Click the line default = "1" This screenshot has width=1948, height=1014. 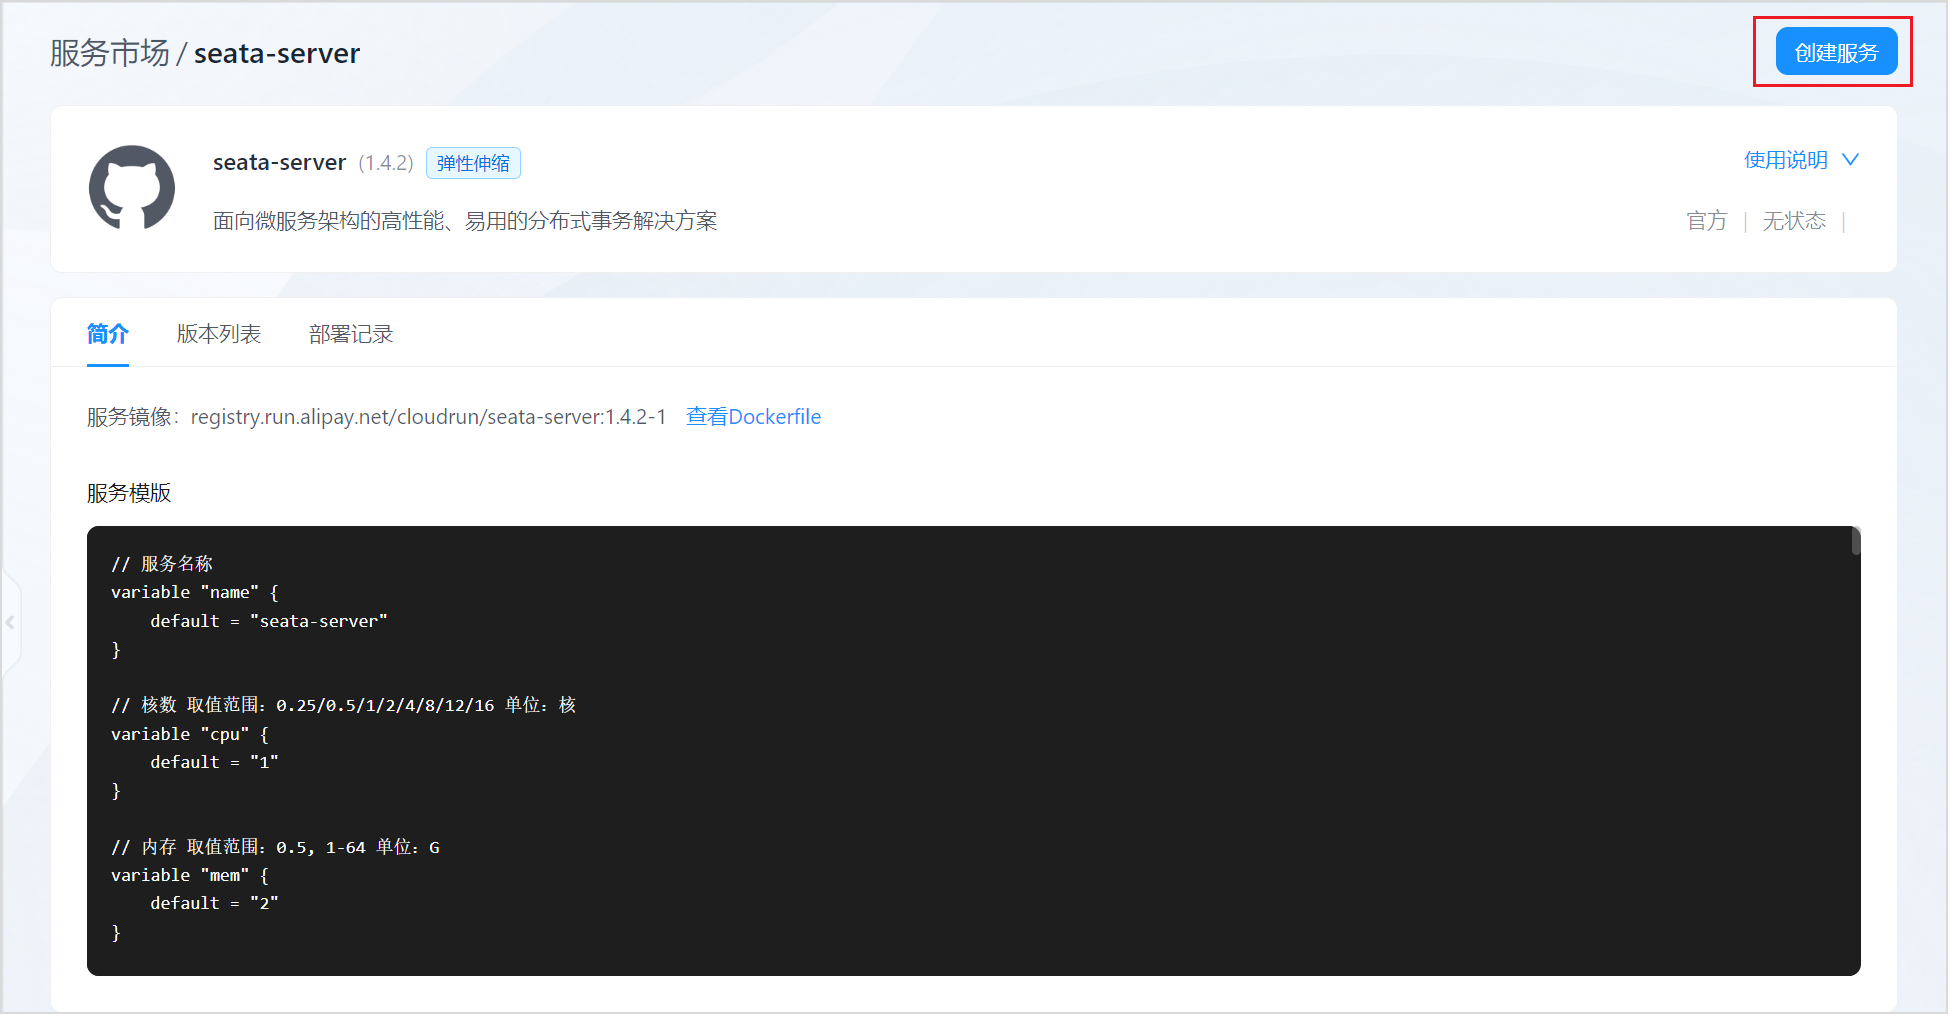214,762
